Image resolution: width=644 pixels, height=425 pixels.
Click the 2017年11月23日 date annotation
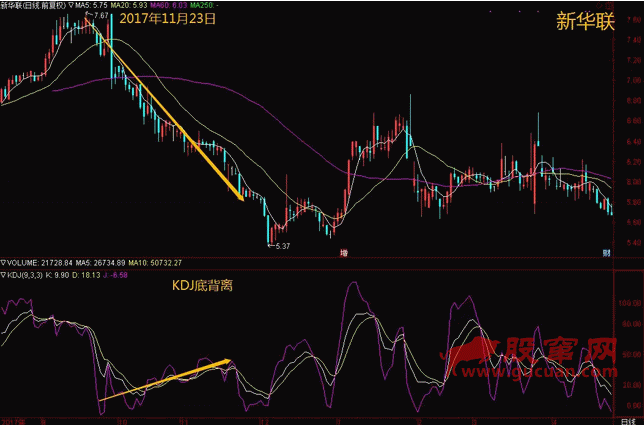click(x=167, y=19)
